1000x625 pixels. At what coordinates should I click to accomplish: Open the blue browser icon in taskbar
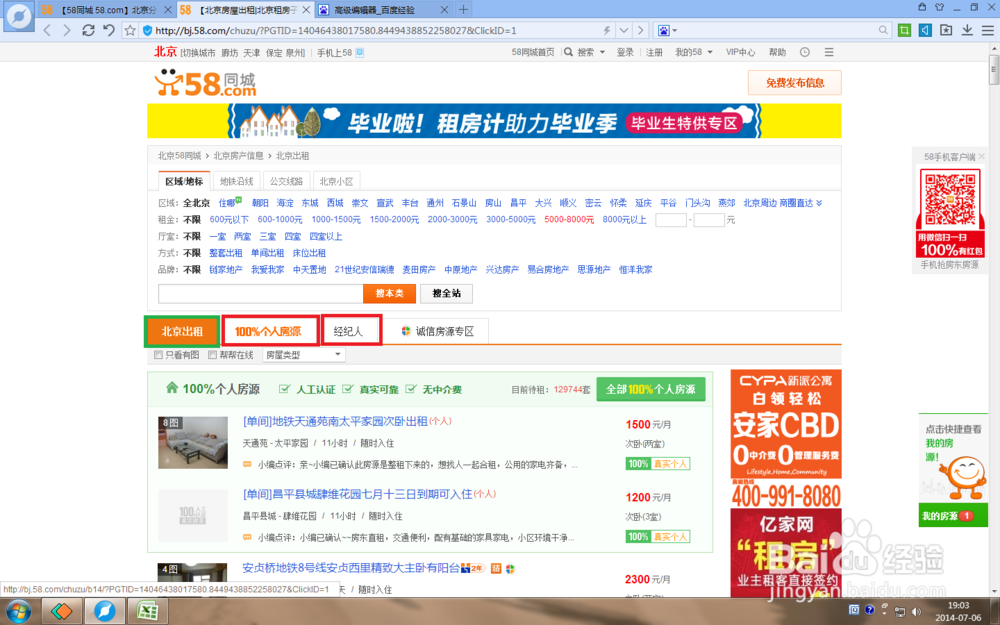[105, 611]
